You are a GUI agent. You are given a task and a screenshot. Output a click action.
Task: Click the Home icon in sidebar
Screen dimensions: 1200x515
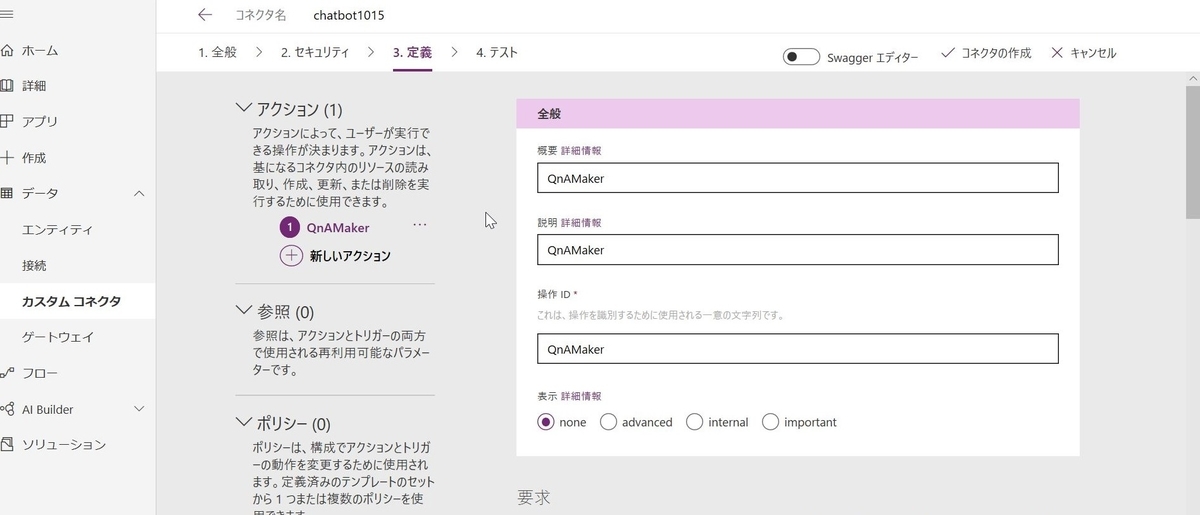[6, 50]
